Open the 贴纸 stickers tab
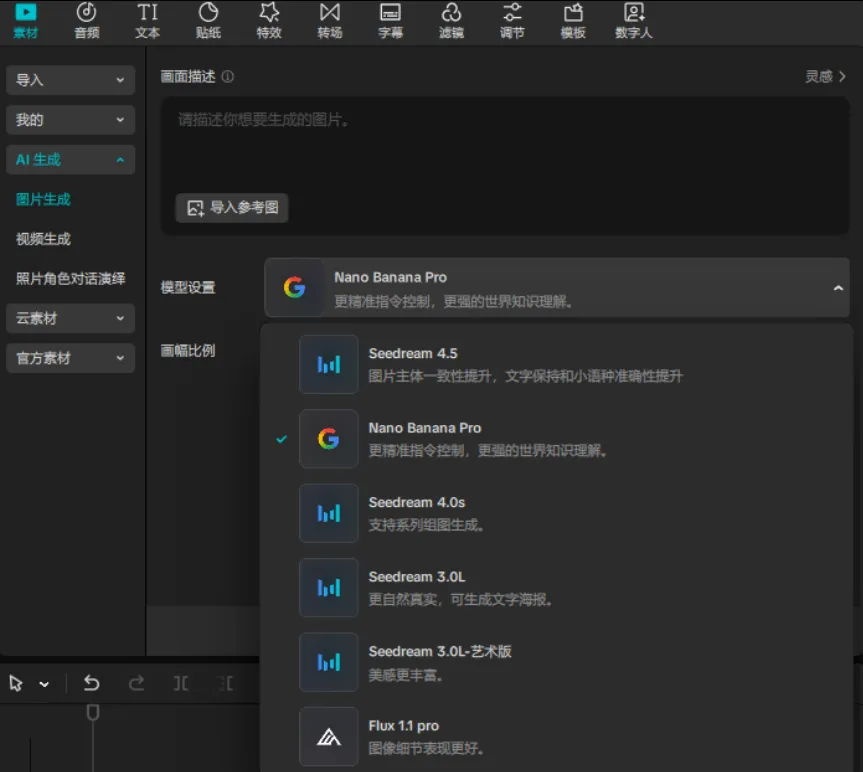The height and width of the screenshot is (772, 863). point(208,22)
